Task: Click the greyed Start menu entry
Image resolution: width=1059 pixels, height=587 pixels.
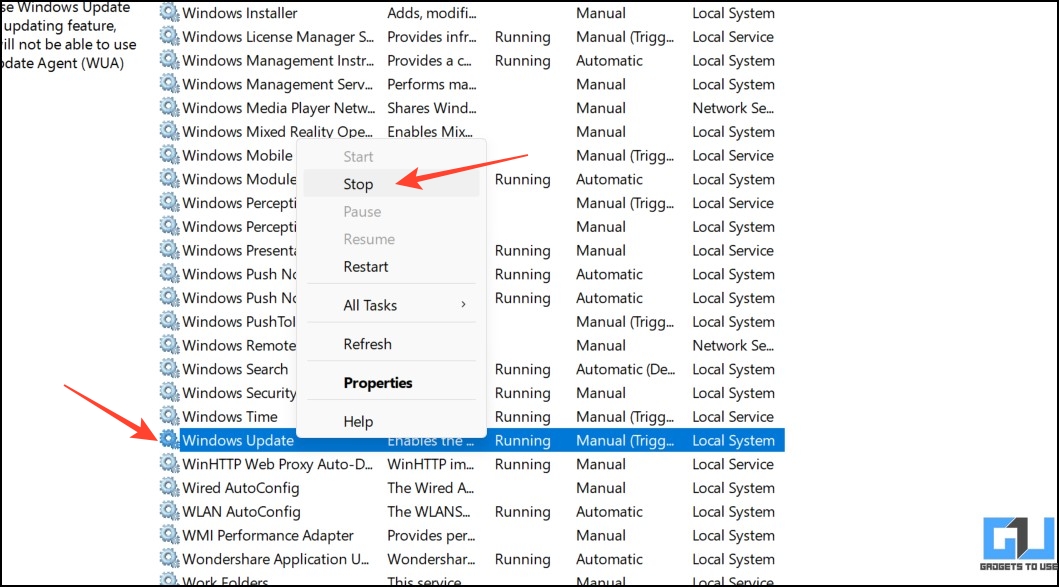Action: tap(391, 157)
